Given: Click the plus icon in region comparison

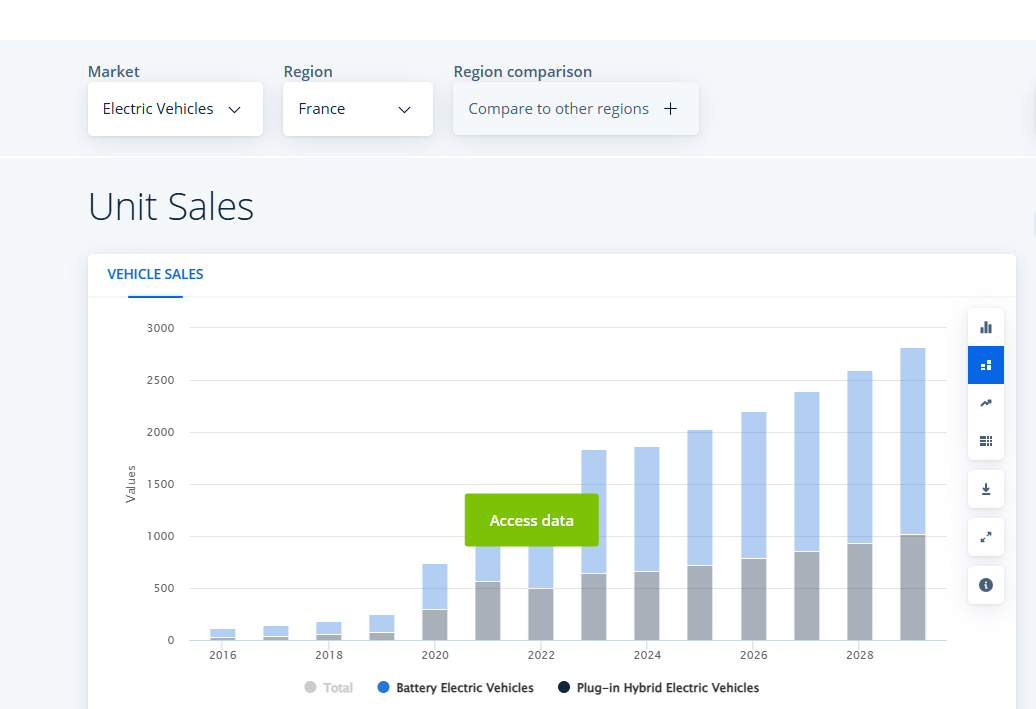Looking at the screenshot, I should coord(670,109).
